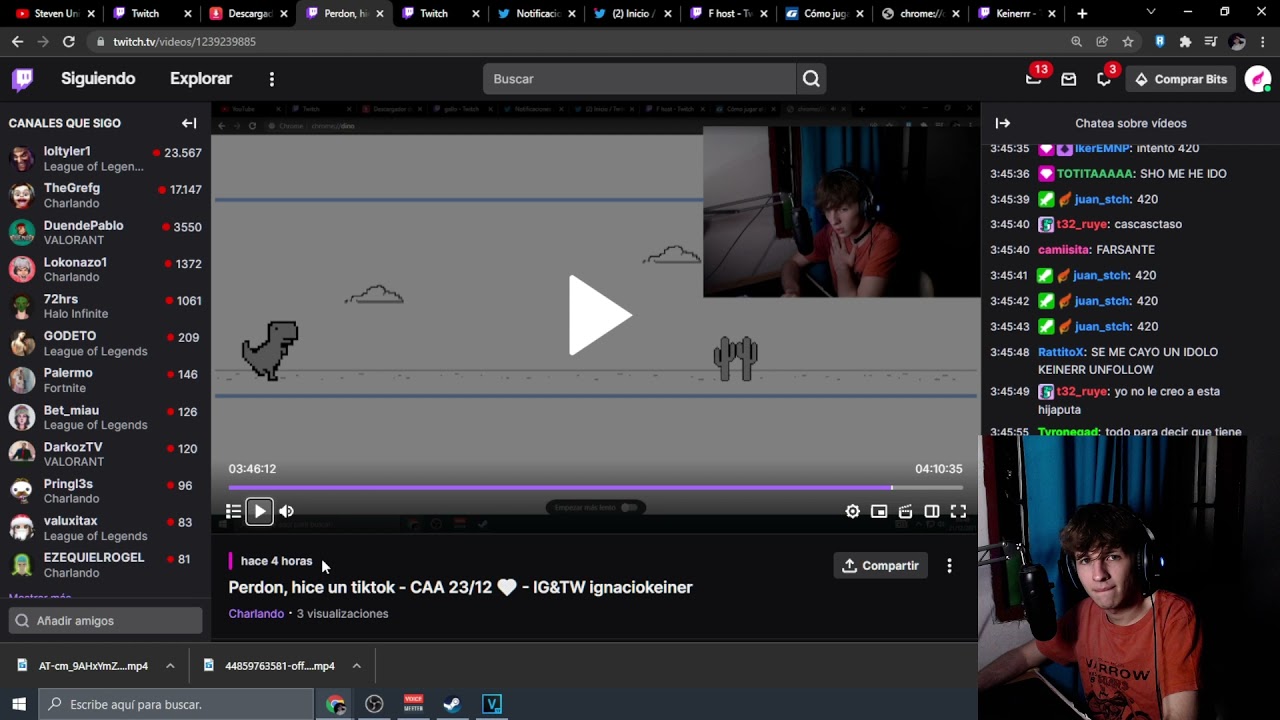Image resolution: width=1280 pixels, height=720 pixels.
Task: Open Chrome media controls icon
Action: click(1211, 42)
